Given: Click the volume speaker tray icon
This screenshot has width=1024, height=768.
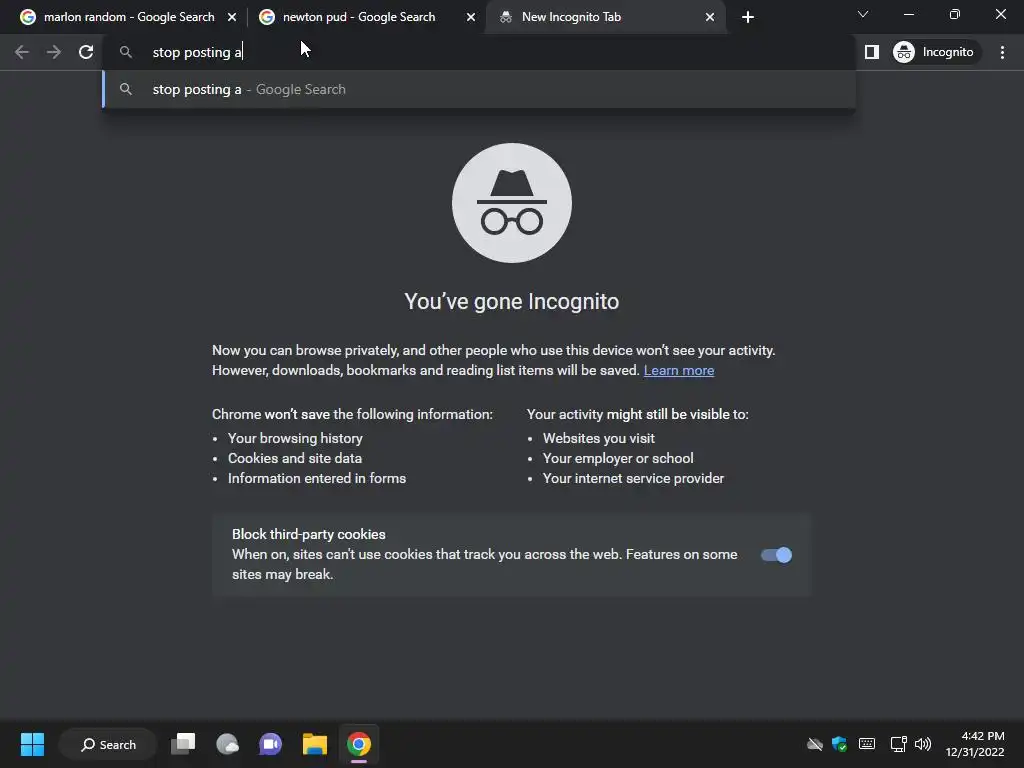Looking at the screenshot, I should [922, 744].
